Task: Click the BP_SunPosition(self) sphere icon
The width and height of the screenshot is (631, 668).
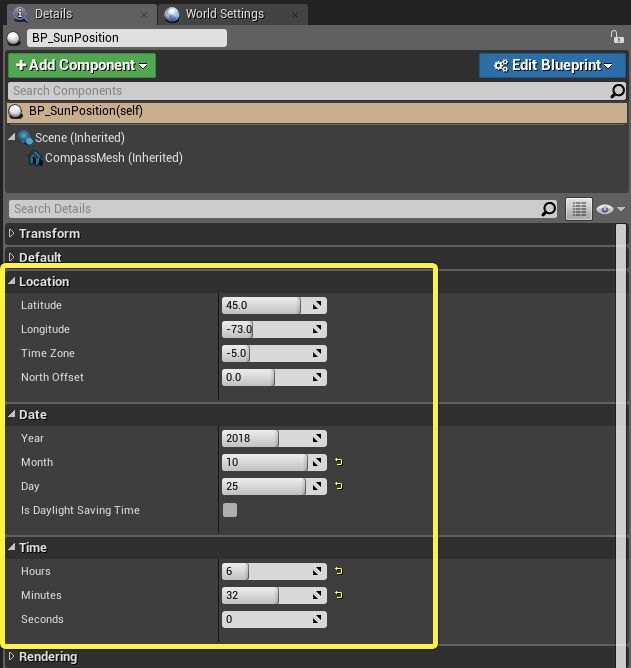Action: pos(16,111)
